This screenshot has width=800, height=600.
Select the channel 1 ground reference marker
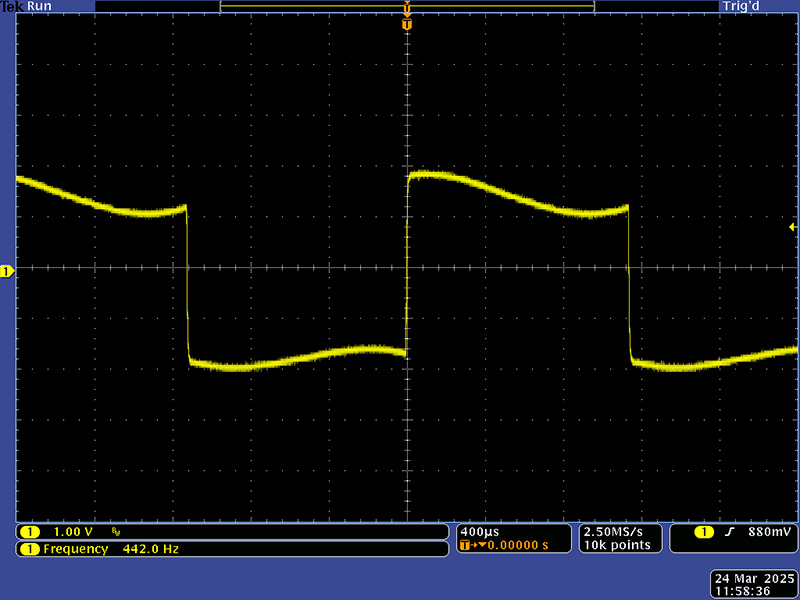tap(6, 272)
